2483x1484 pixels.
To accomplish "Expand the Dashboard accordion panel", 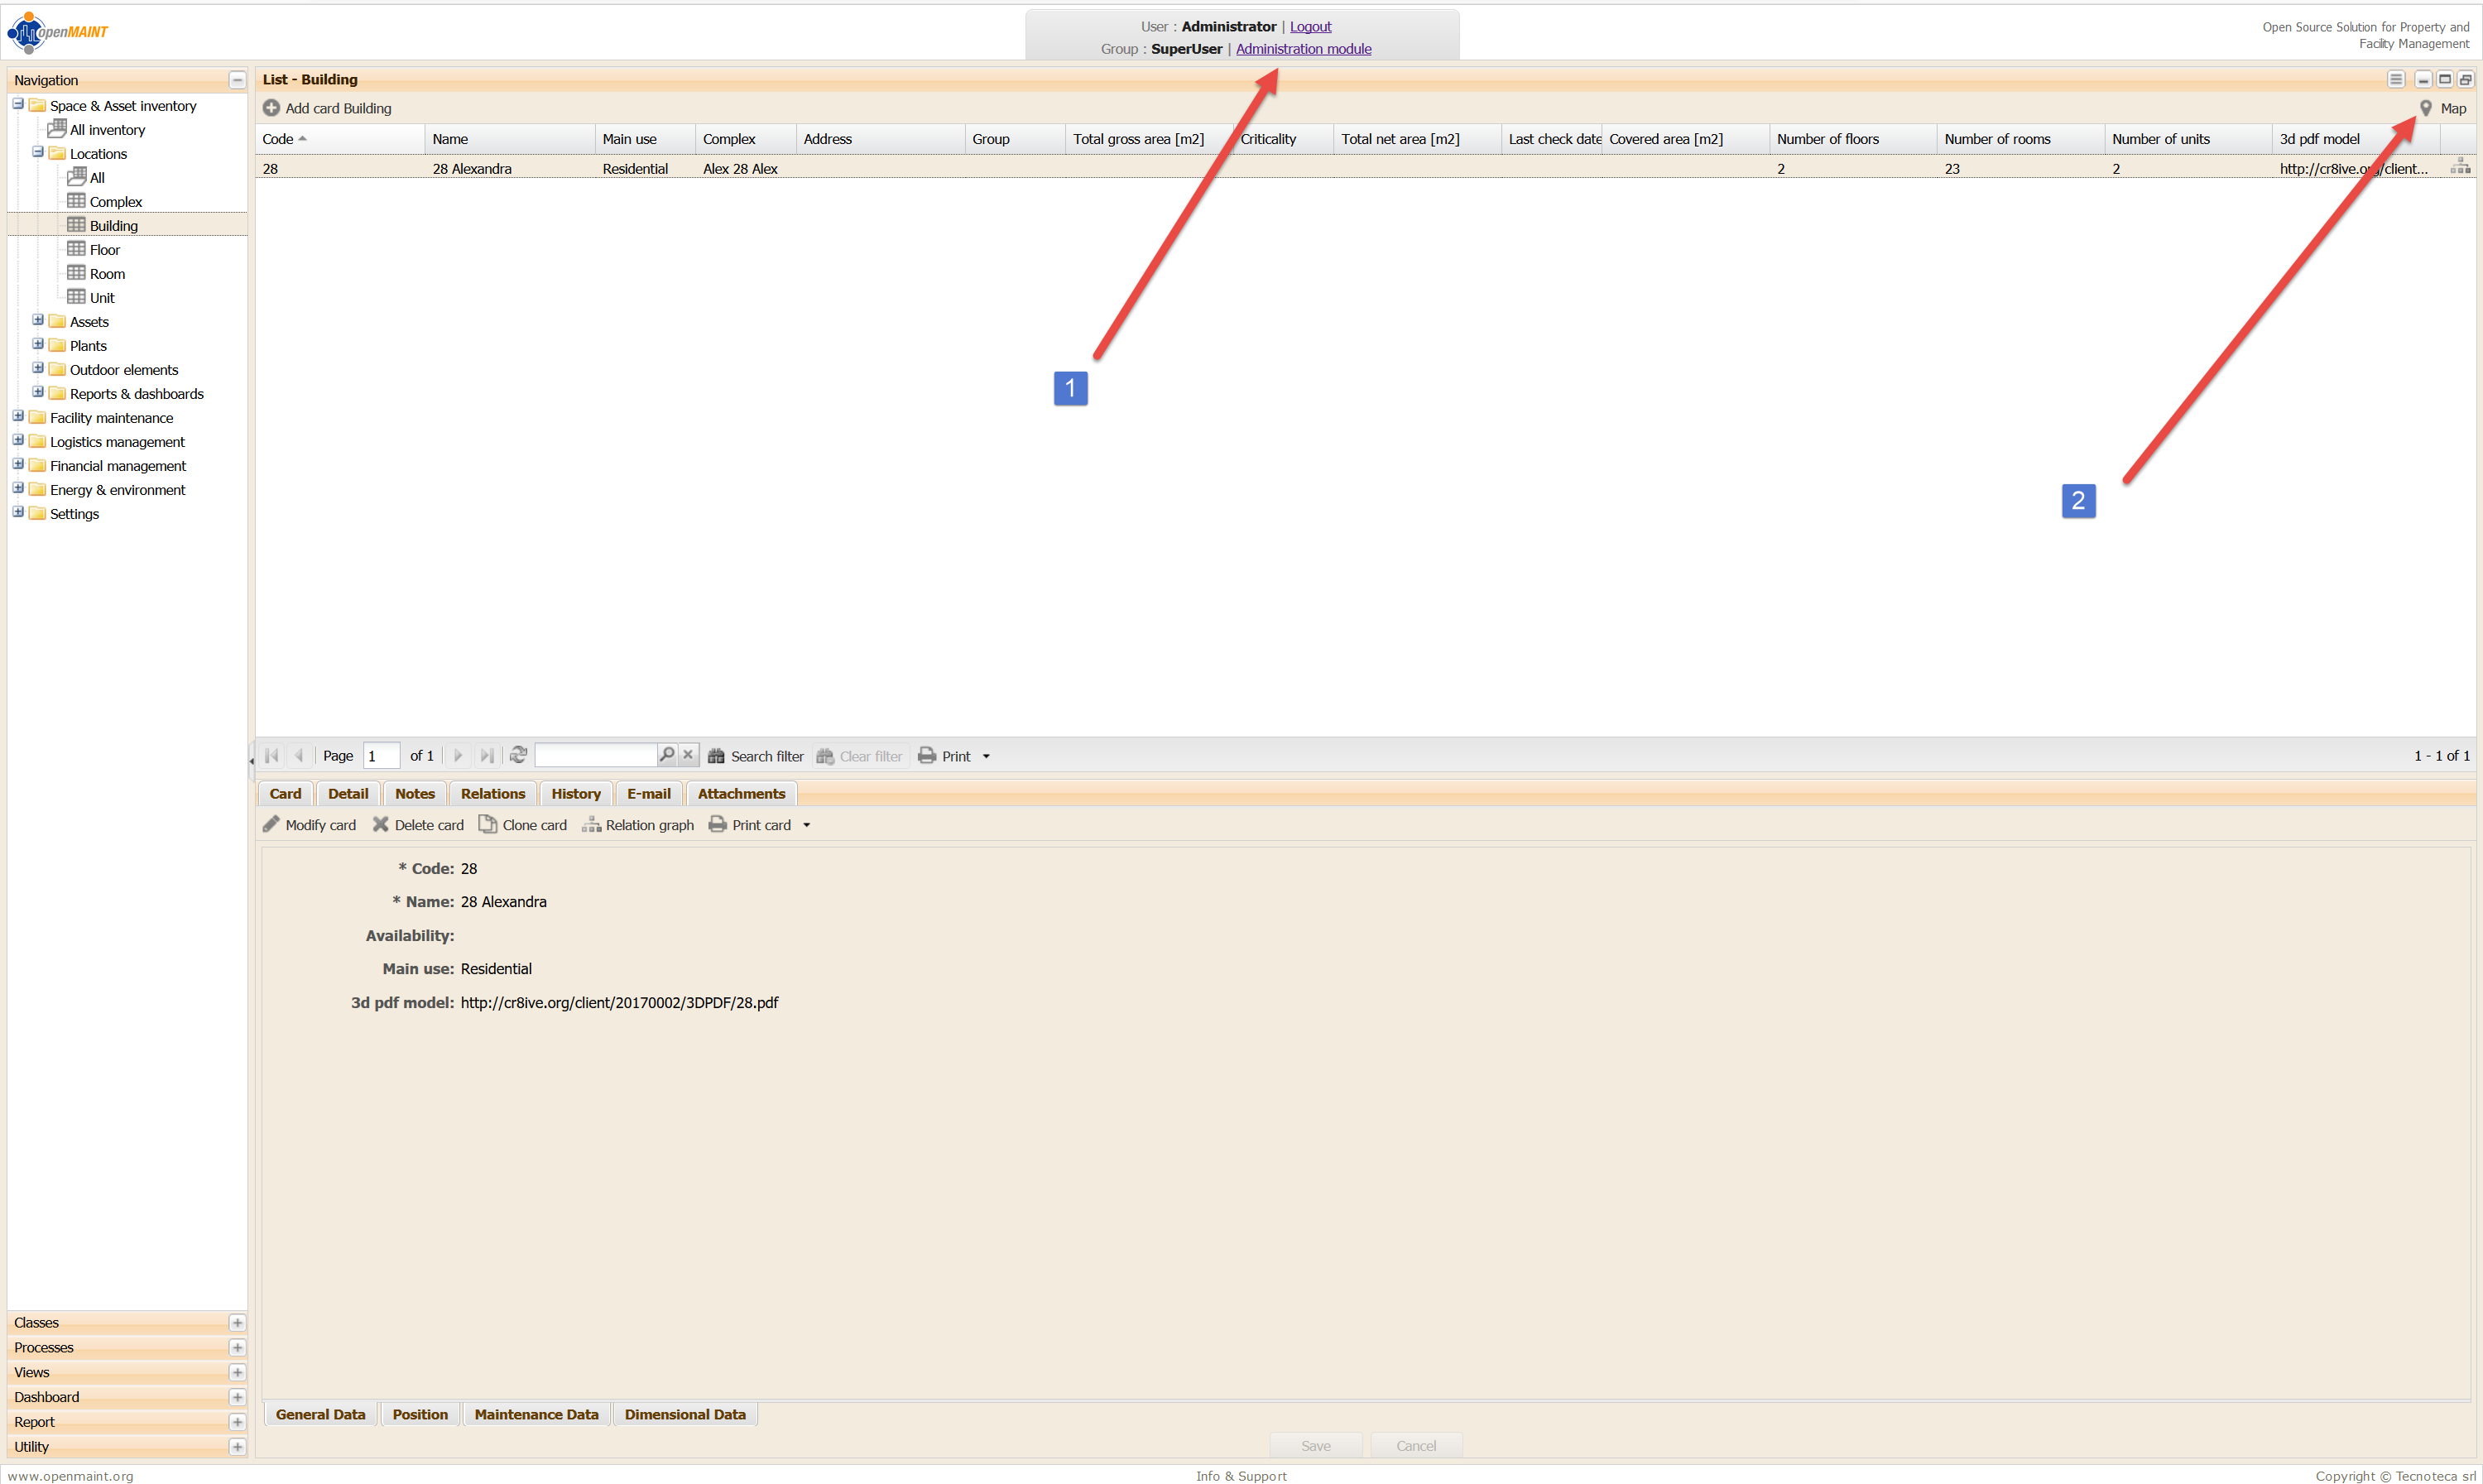I will coord(237,1397).
